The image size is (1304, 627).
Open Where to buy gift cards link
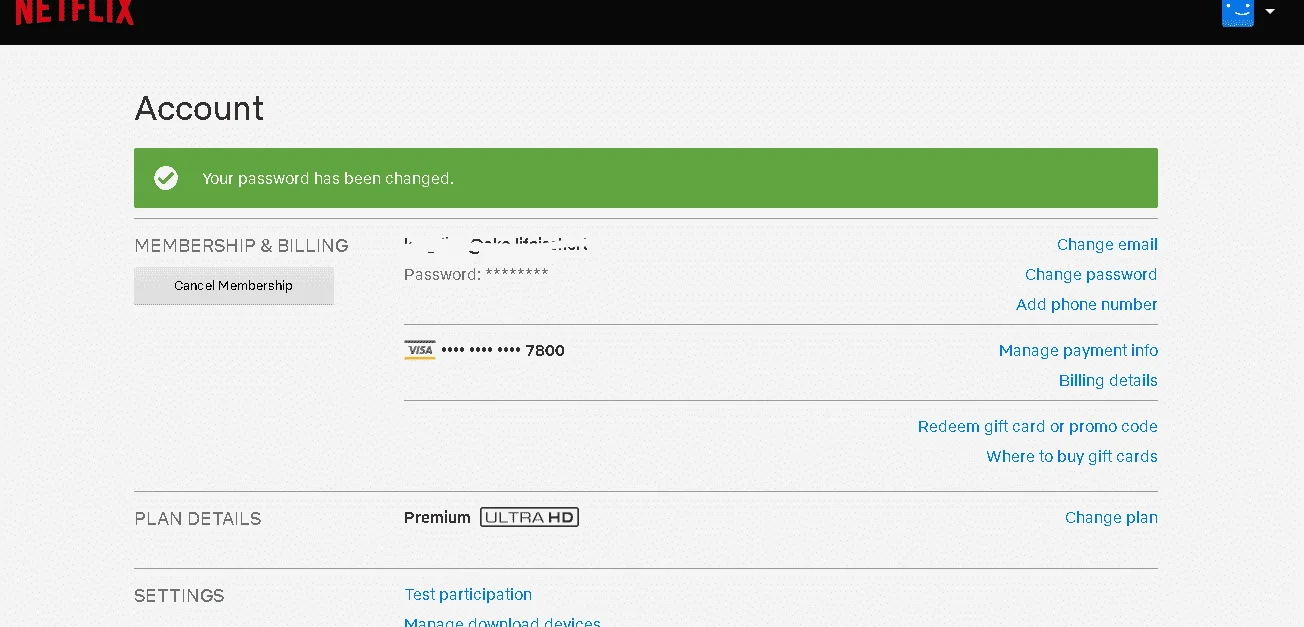[1072, 456]
